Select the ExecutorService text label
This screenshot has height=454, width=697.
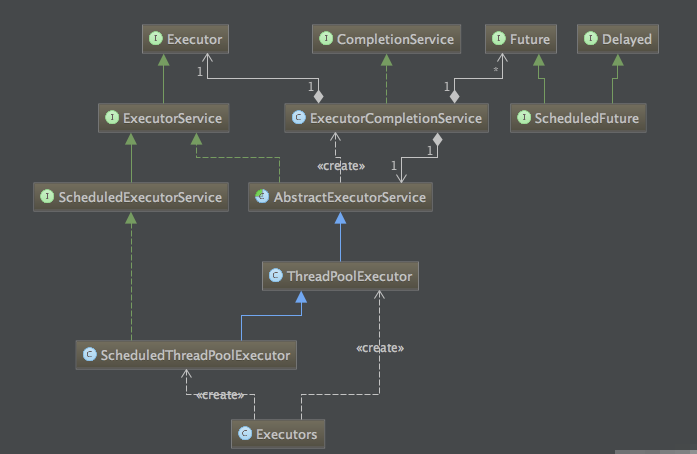[x=172, y=118]
